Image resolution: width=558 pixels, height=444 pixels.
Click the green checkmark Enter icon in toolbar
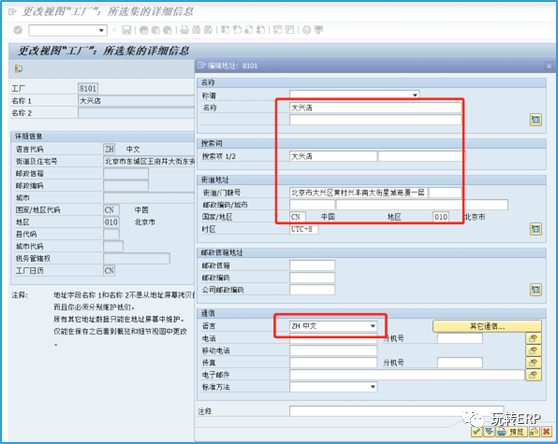pos(18,30)
